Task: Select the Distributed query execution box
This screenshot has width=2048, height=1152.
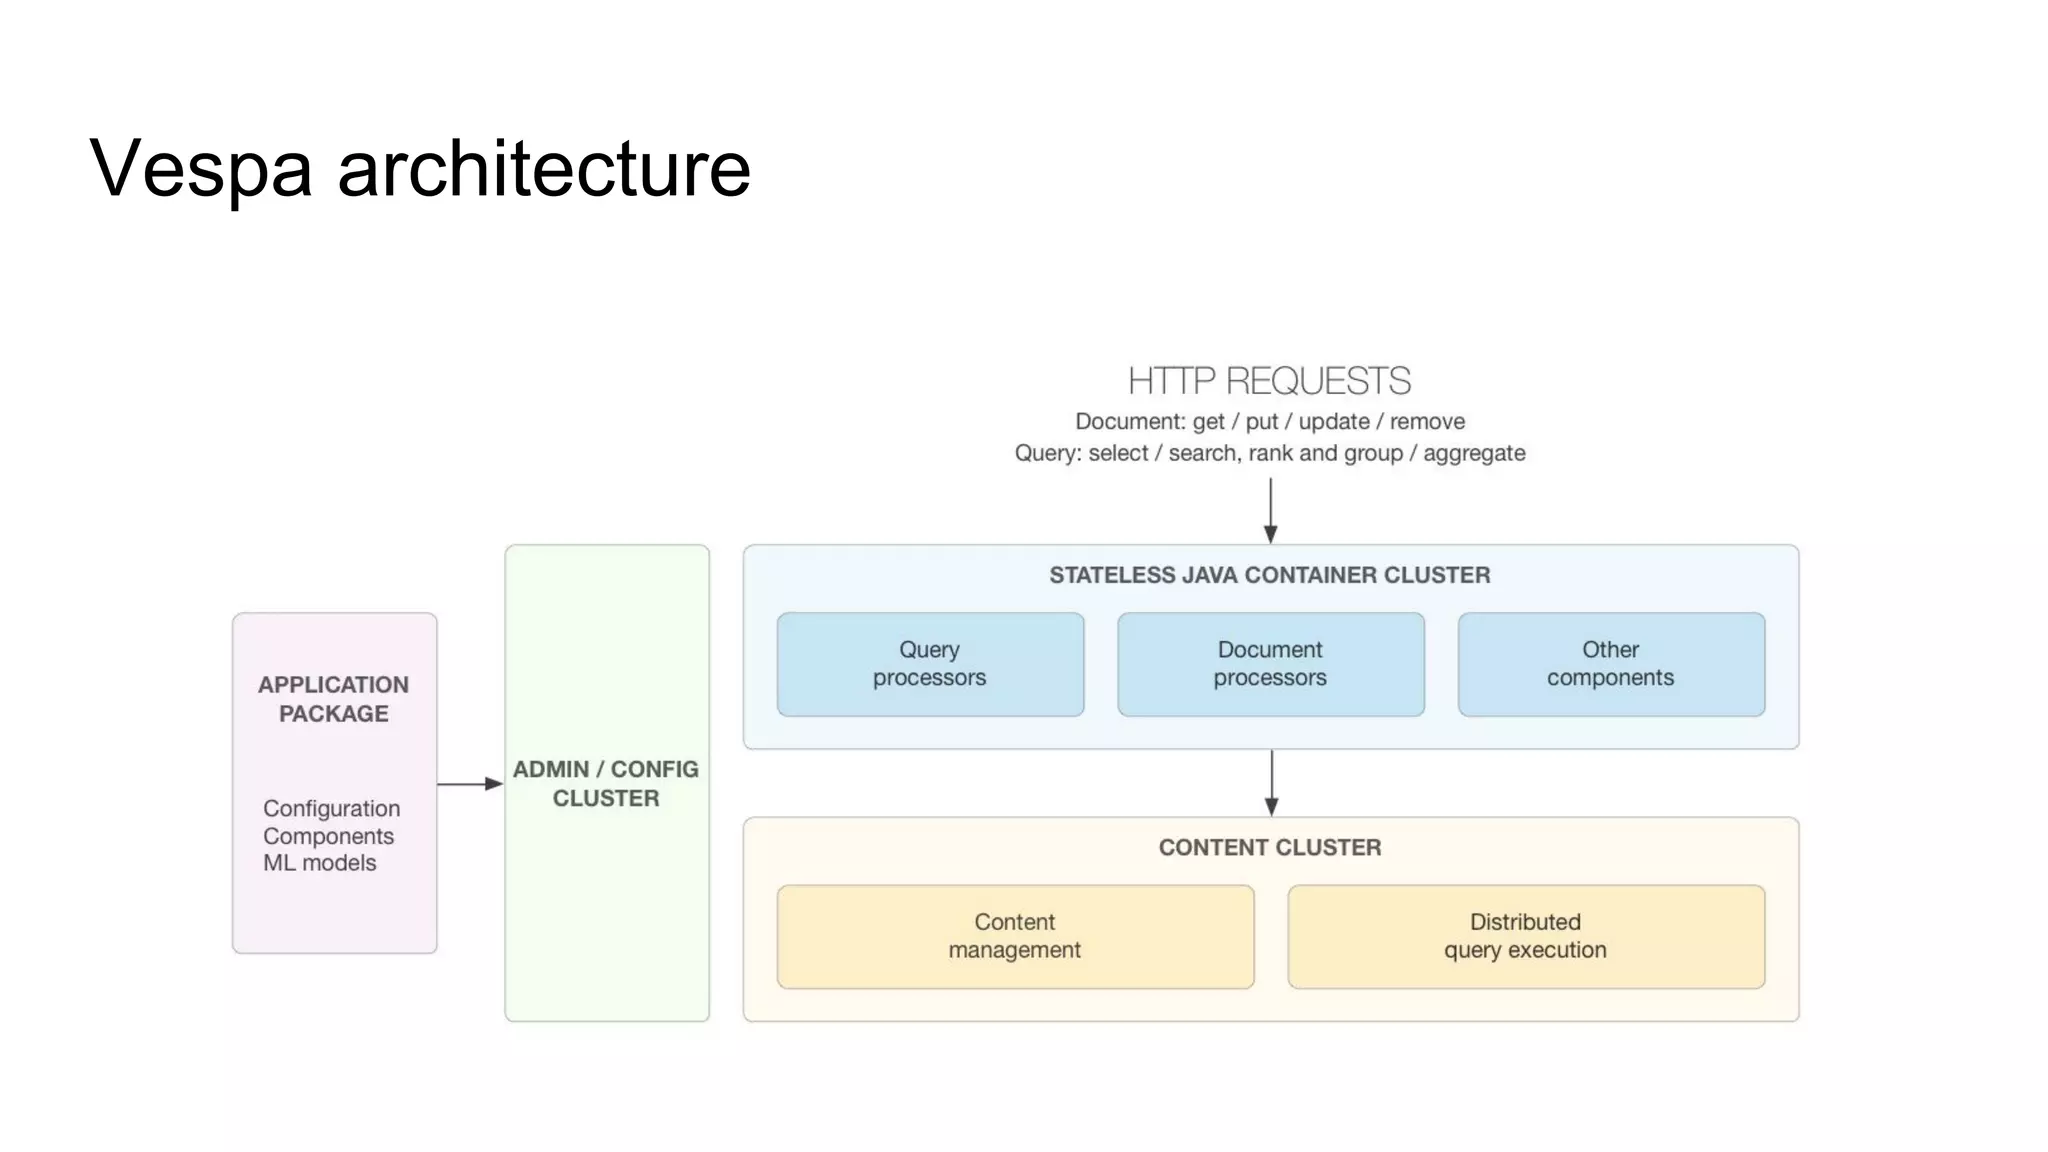Action: 1525,936
